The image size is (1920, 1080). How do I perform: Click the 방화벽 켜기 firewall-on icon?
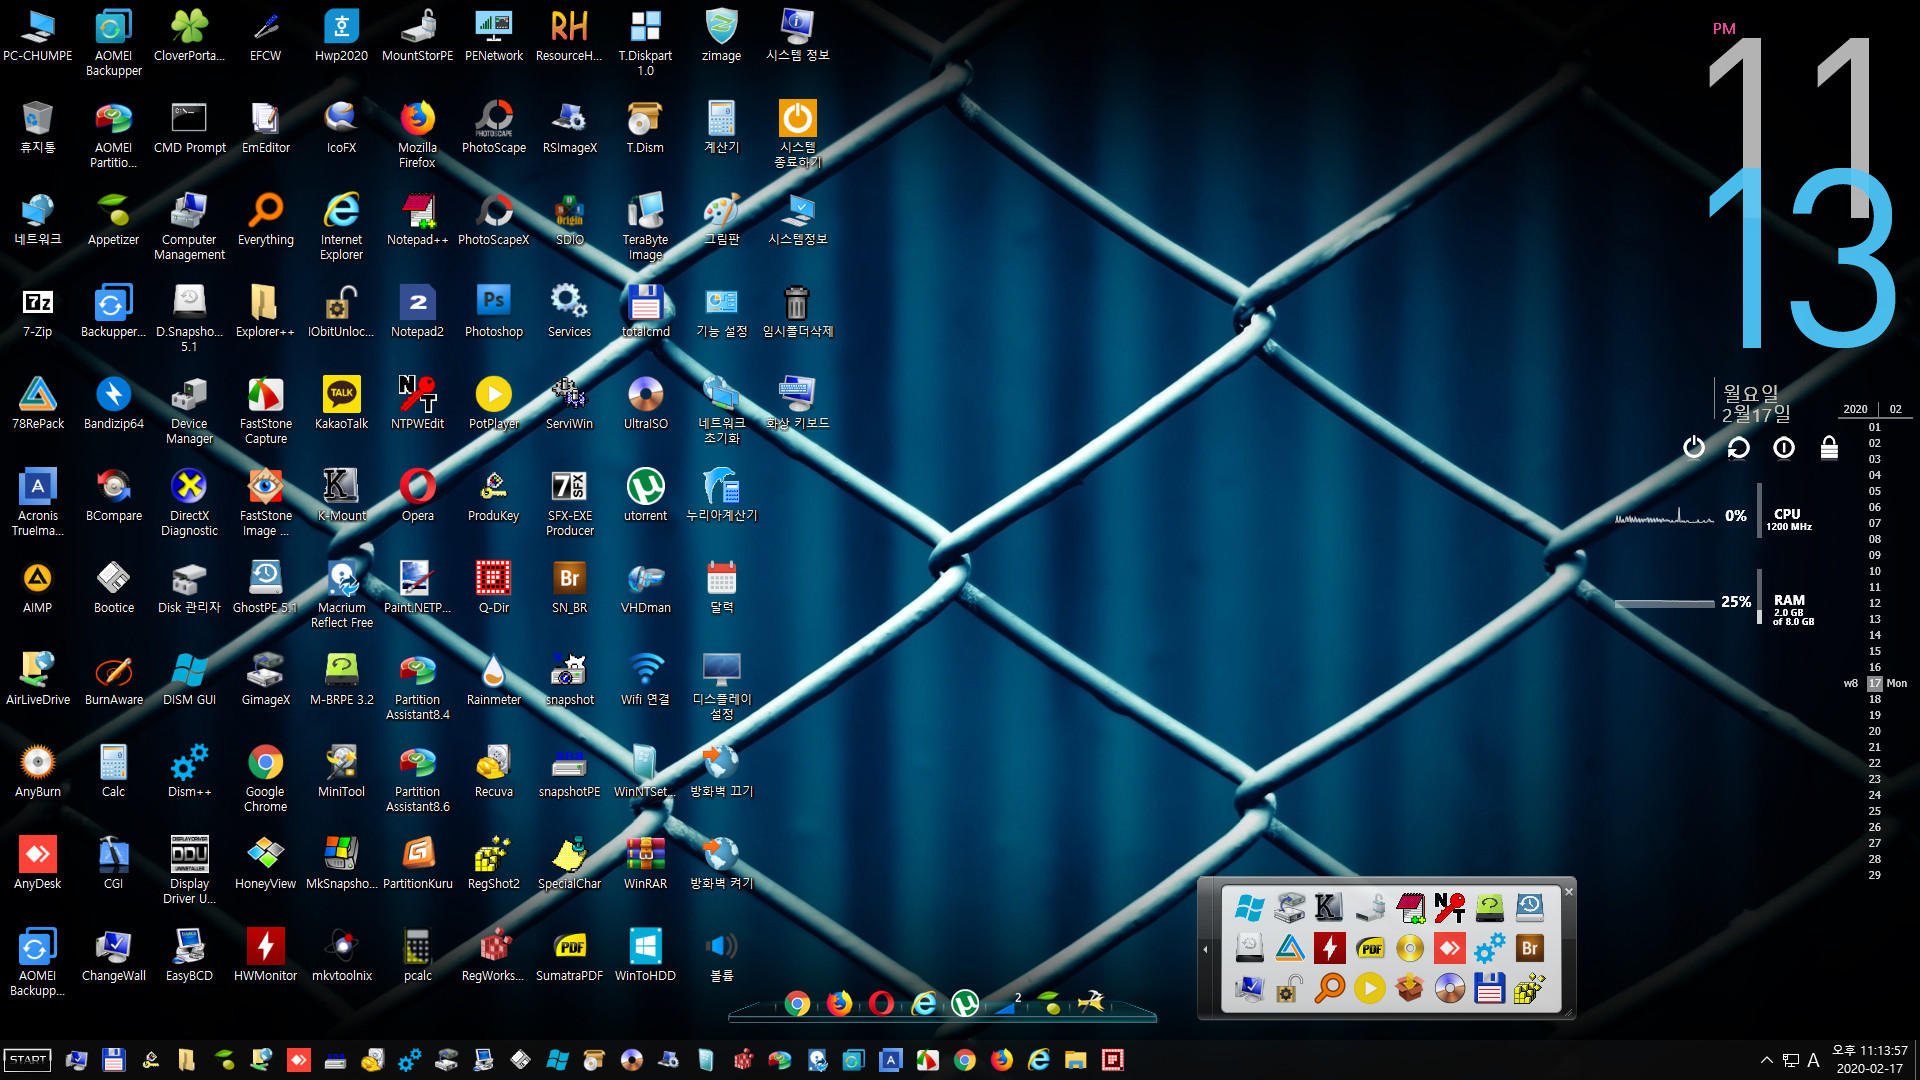721,864
